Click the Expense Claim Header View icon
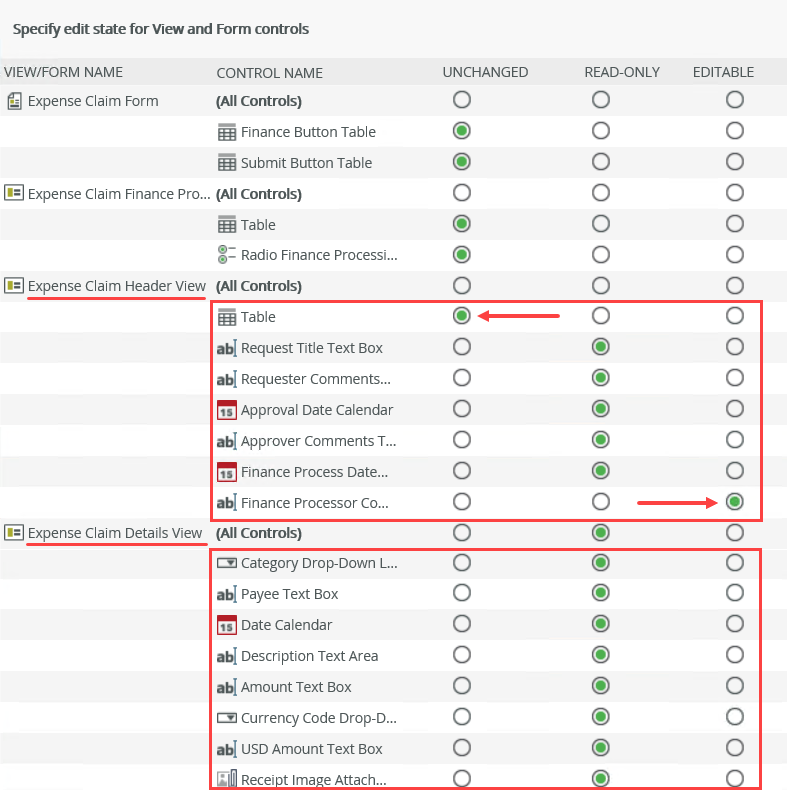Image resolution: width=787 pixels, height=792 pixels. point(14,286)
